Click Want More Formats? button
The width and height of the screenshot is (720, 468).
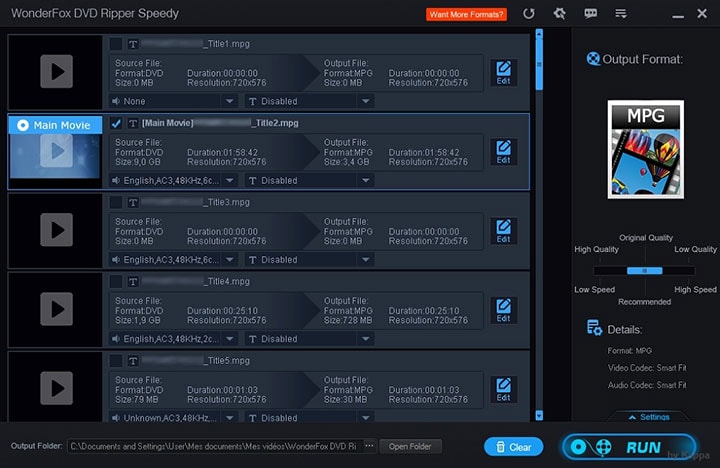[467, 14]
